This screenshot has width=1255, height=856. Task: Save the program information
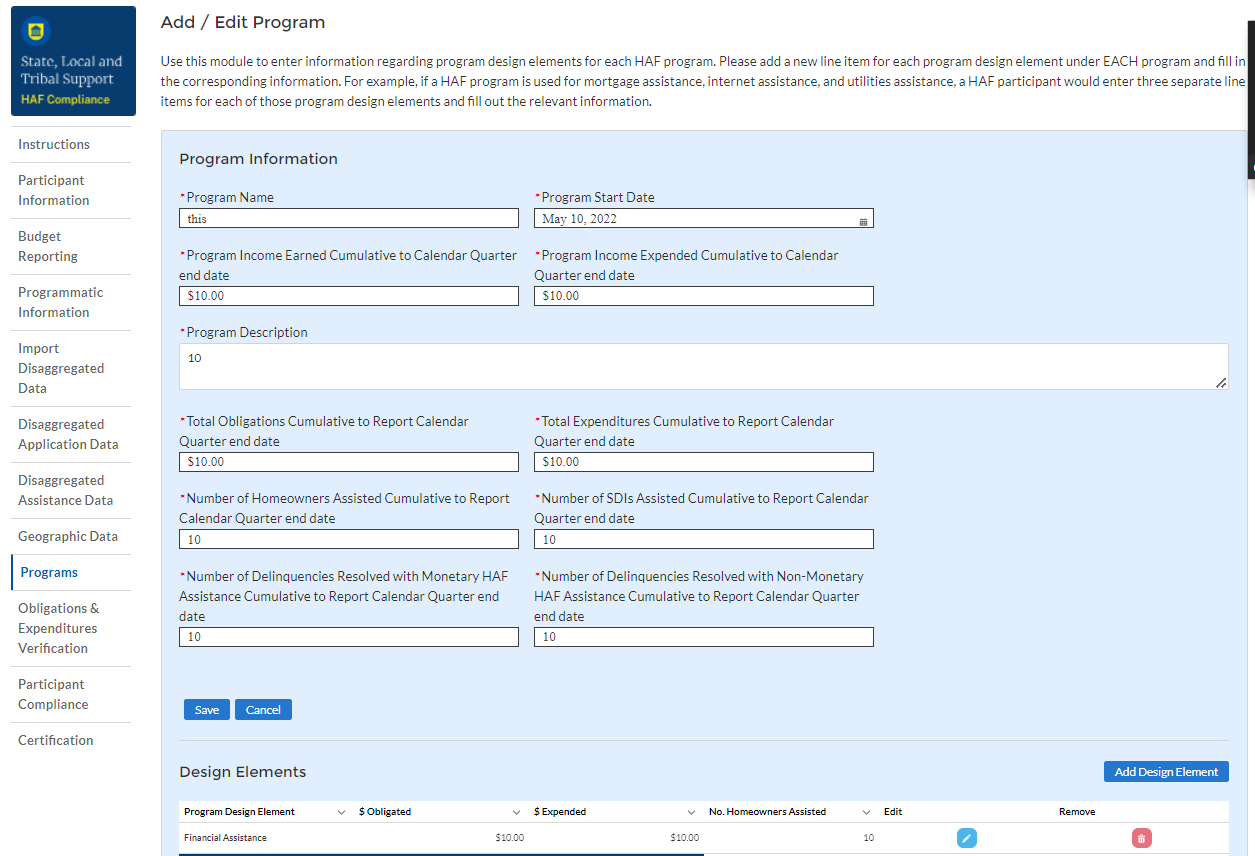tap(207, 710)
